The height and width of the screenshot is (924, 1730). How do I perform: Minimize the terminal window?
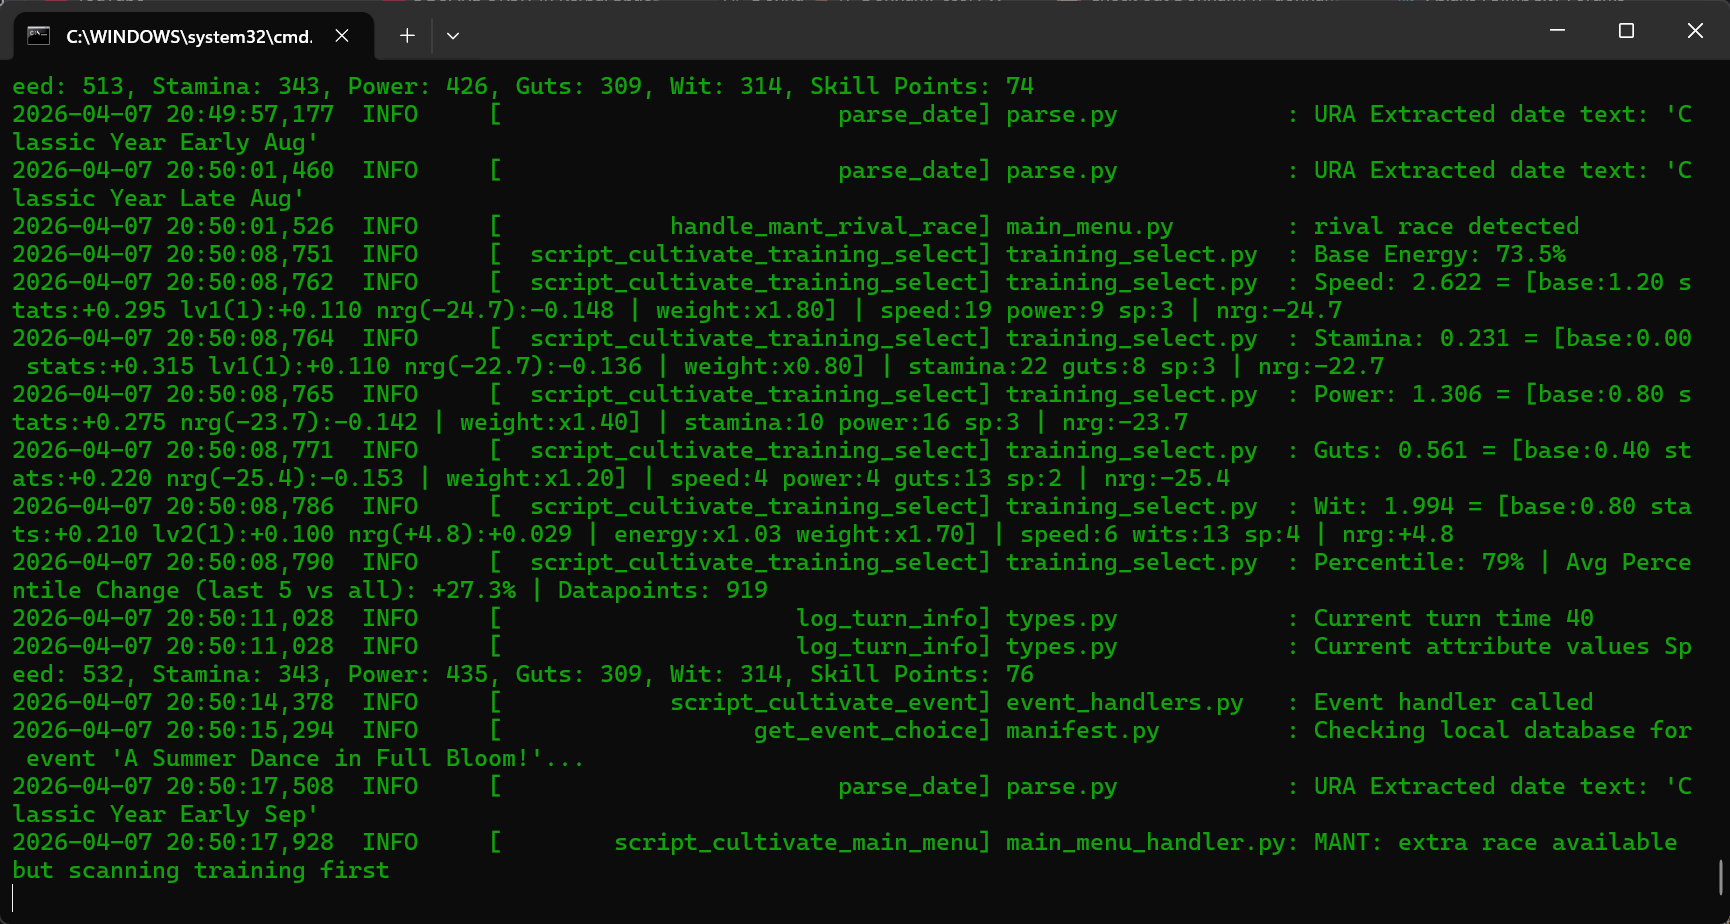point(1557,31)
